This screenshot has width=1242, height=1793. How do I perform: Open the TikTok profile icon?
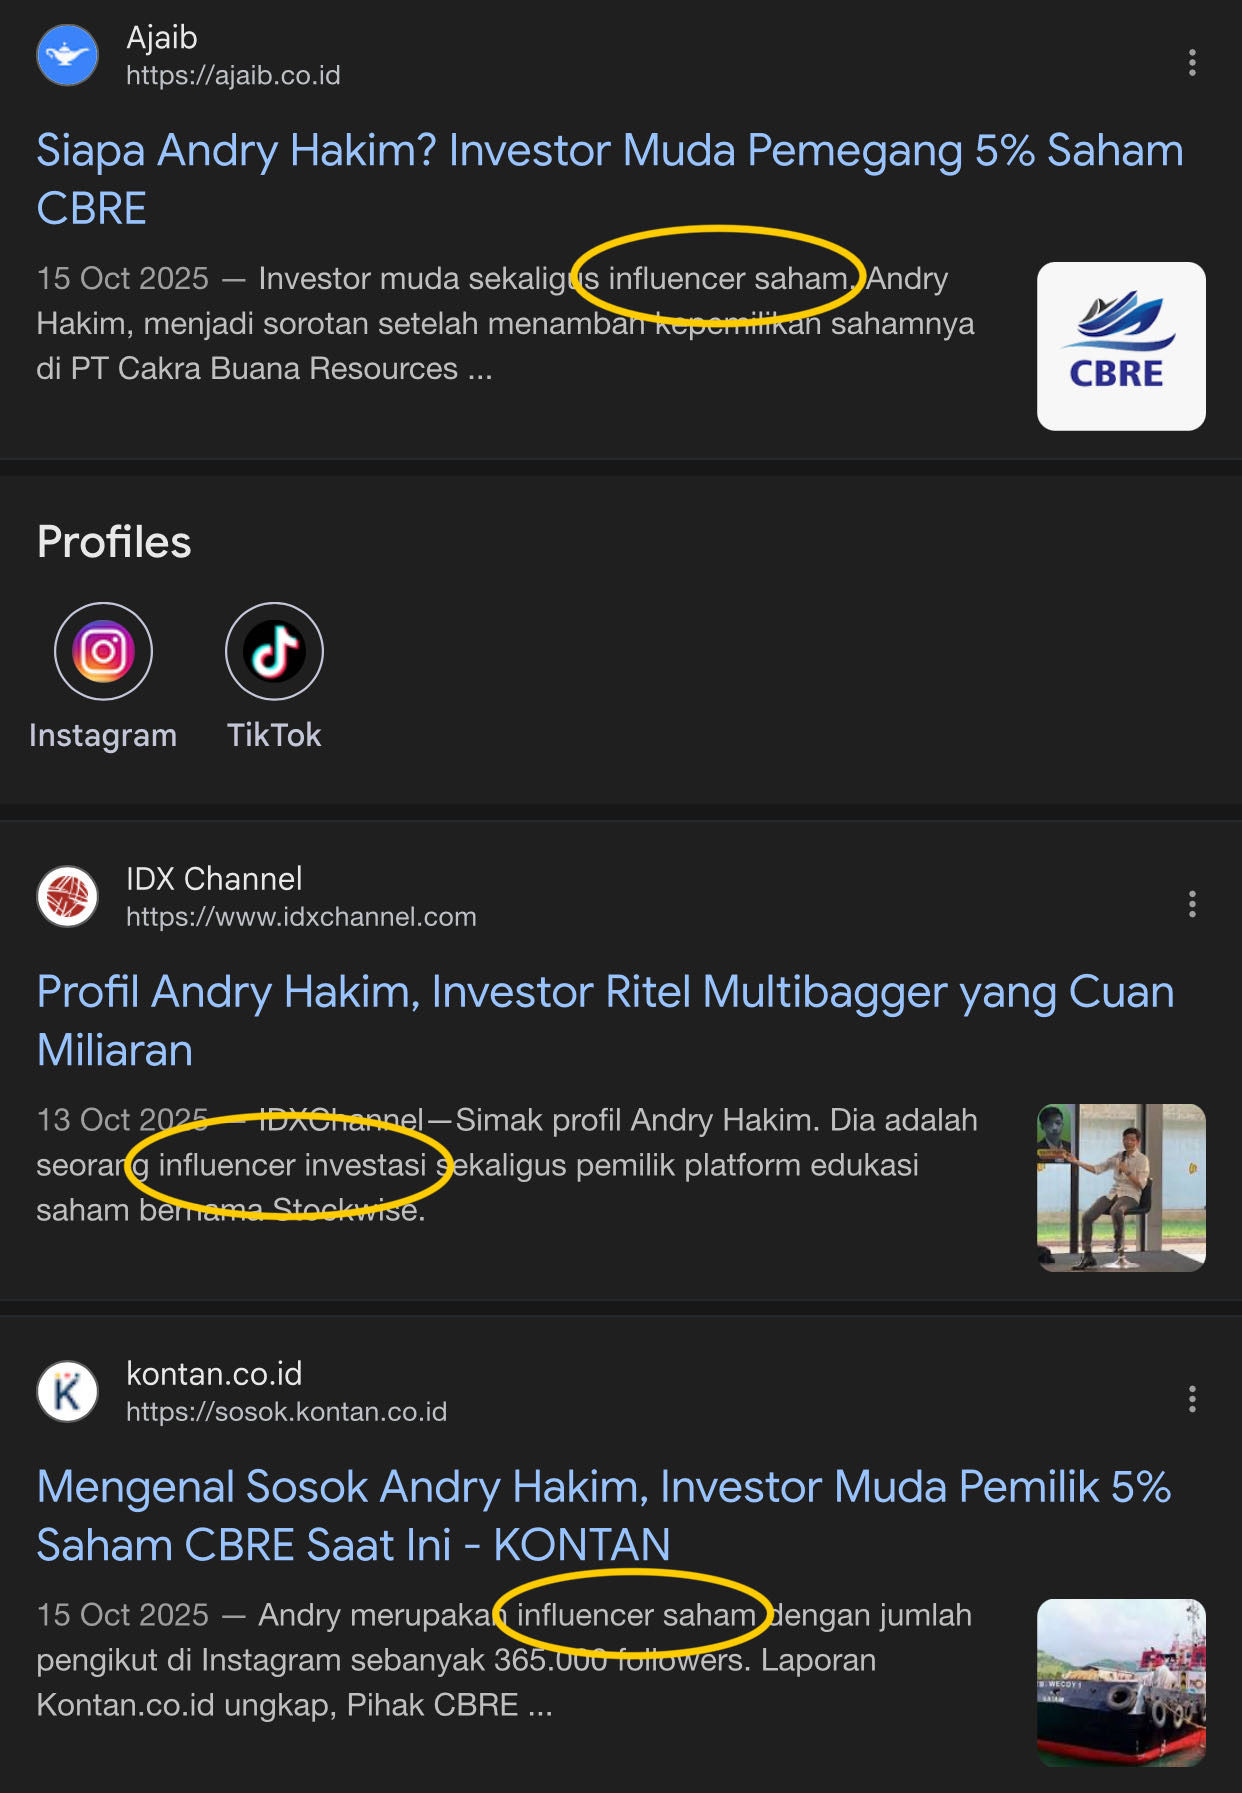pyautogui.click(x=274, y=651)
